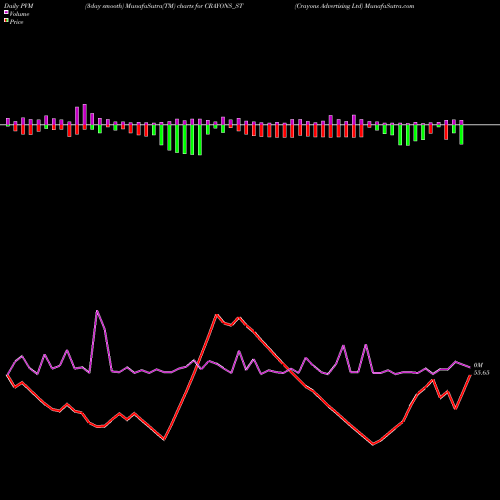Click the chart title containing CRAYONS_ST
Viewport: 500px width, 500px height.
pos(164,6)
